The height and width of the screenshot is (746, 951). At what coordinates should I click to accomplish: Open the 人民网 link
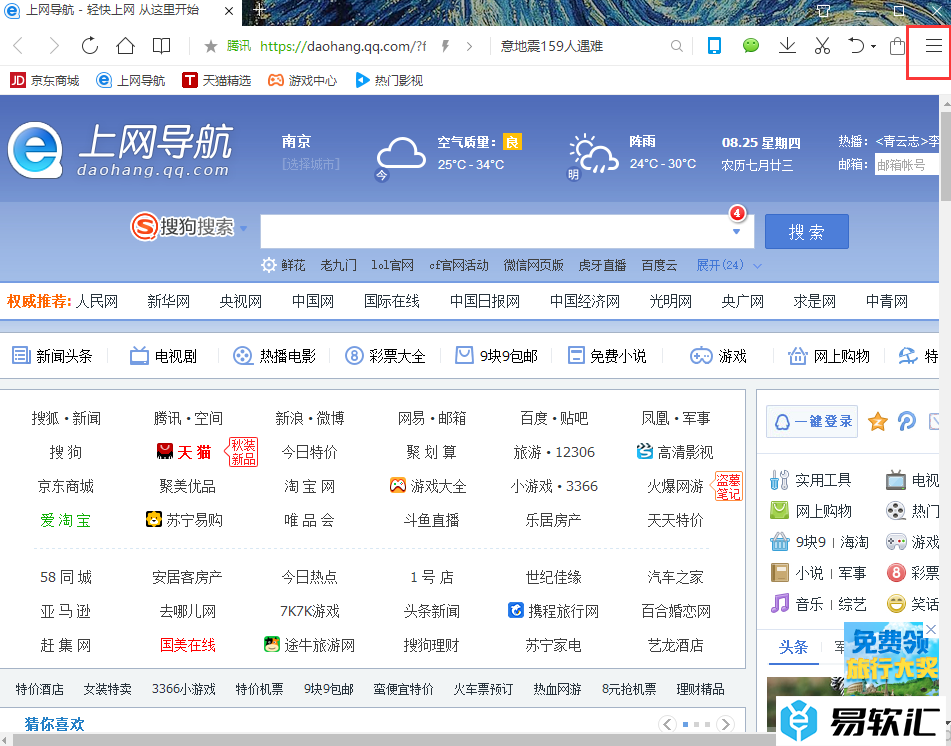(97, 301)
